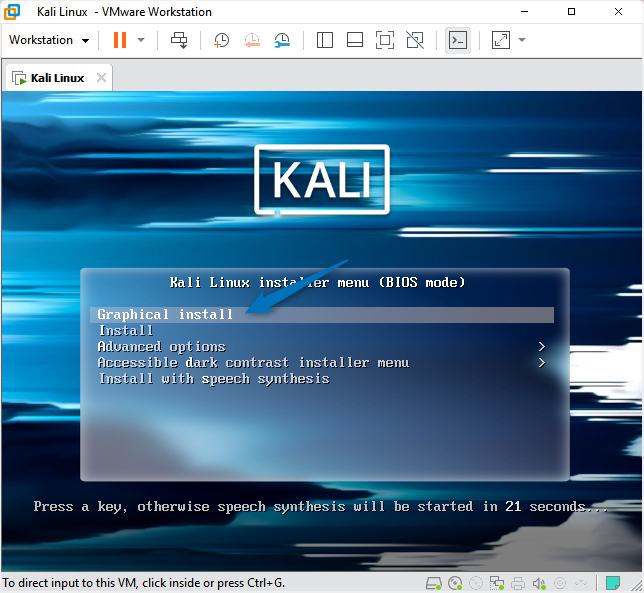This screenshot has width=644, height=593.
Task: Click the greyed-out camera device icon
Action: (x=560, y=583)
